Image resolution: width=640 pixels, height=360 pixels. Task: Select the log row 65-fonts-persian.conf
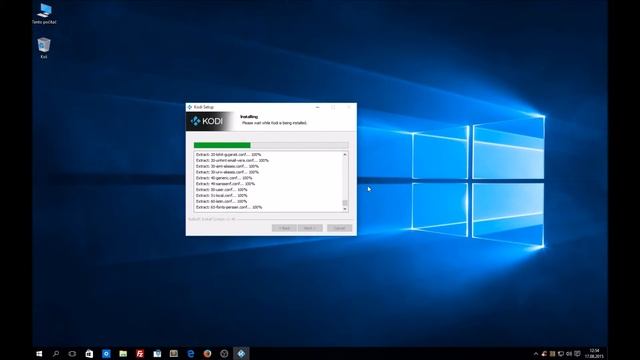click(x=229, y=207)
